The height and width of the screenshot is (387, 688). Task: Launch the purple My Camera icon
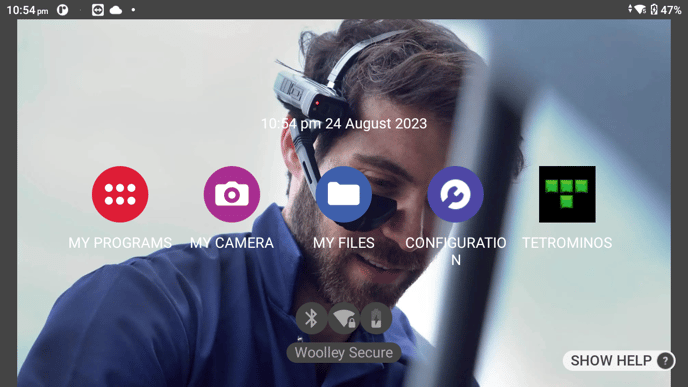point(232,194)
